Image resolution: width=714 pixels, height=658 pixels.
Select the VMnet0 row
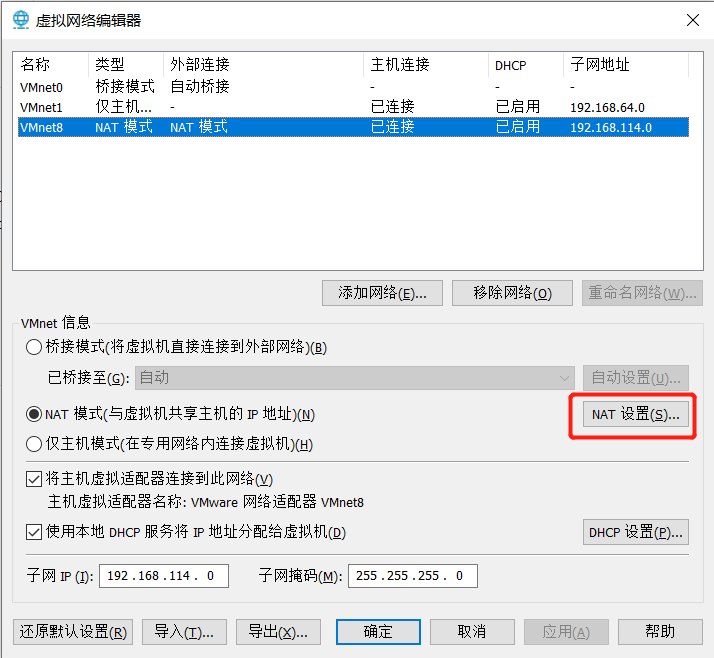tap(353, 87)
